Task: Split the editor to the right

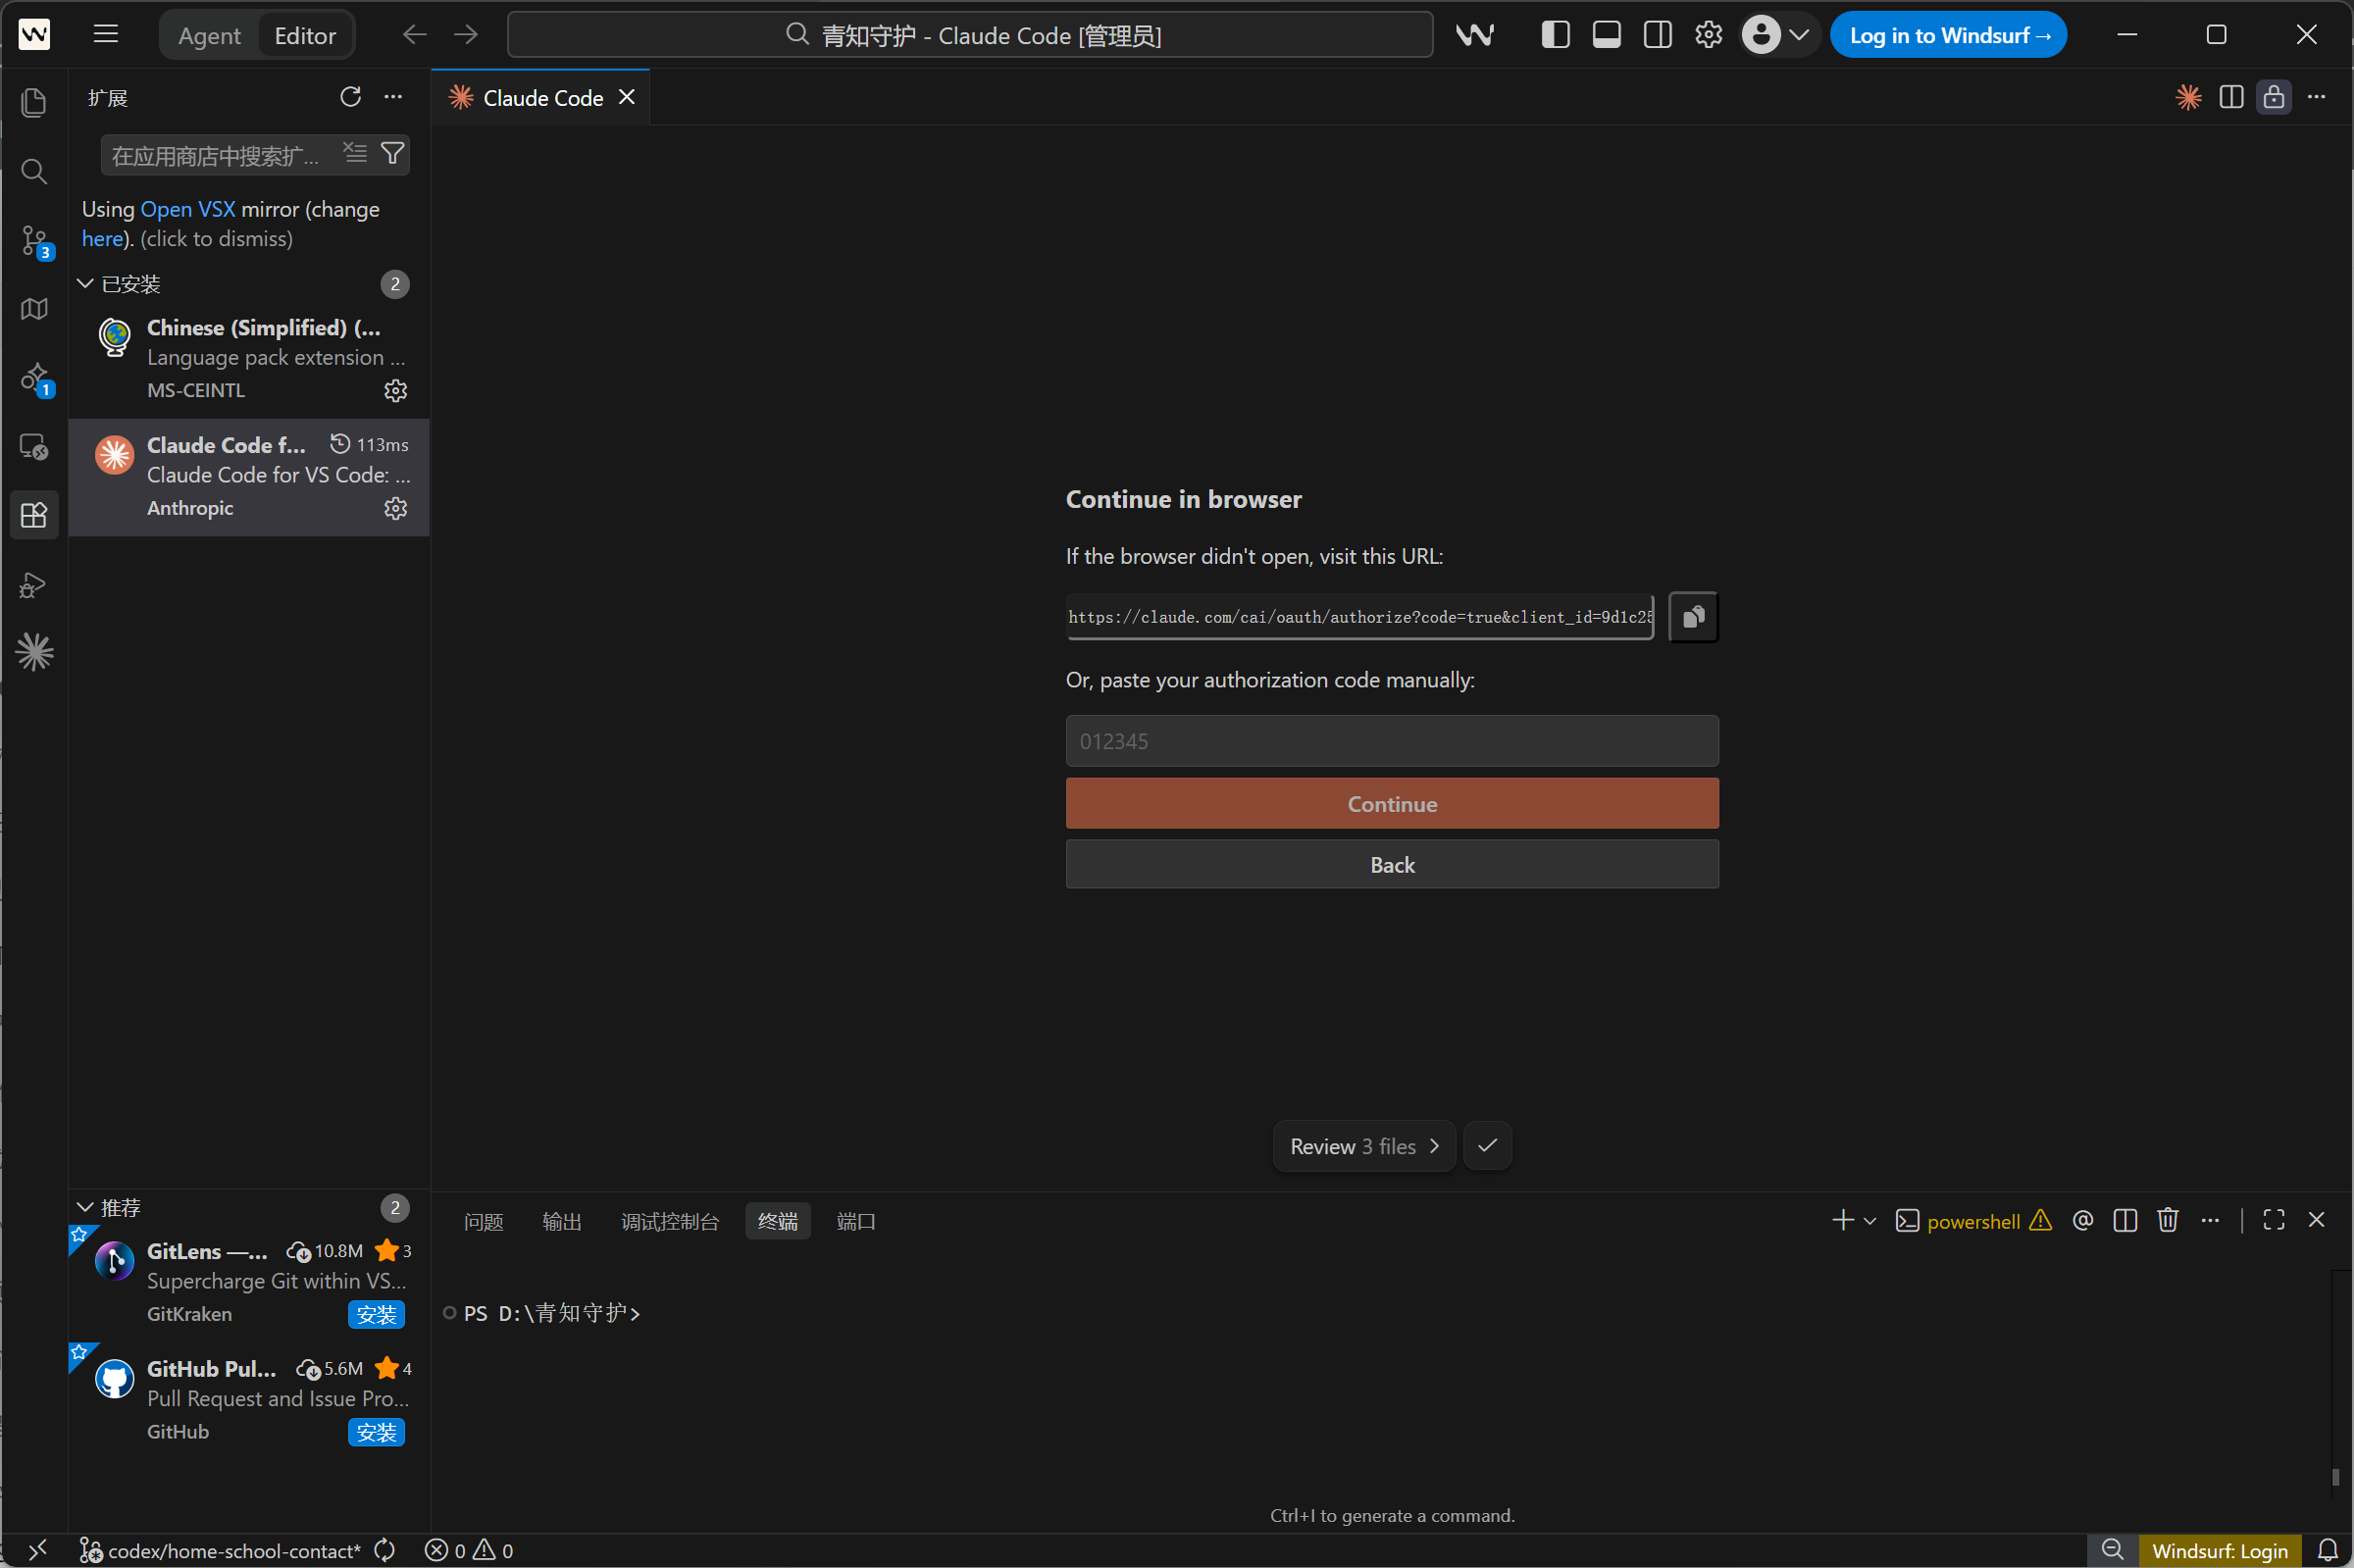Action: [2231, 97]
